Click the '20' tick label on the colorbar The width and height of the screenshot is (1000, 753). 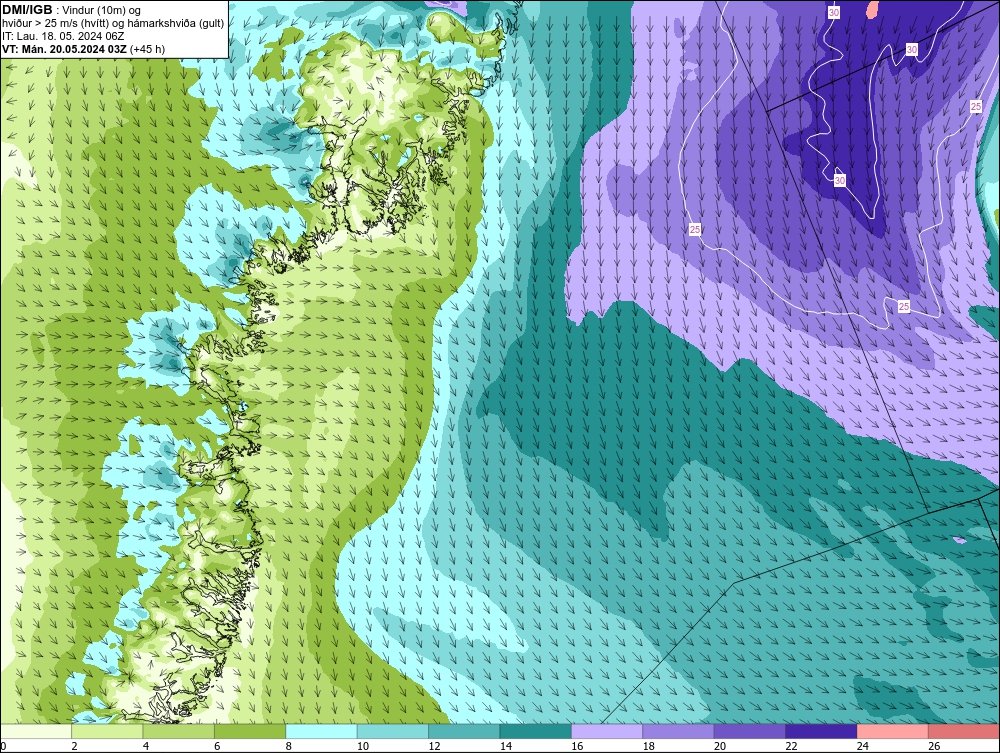pyautogui.click(x=720, y=746)
